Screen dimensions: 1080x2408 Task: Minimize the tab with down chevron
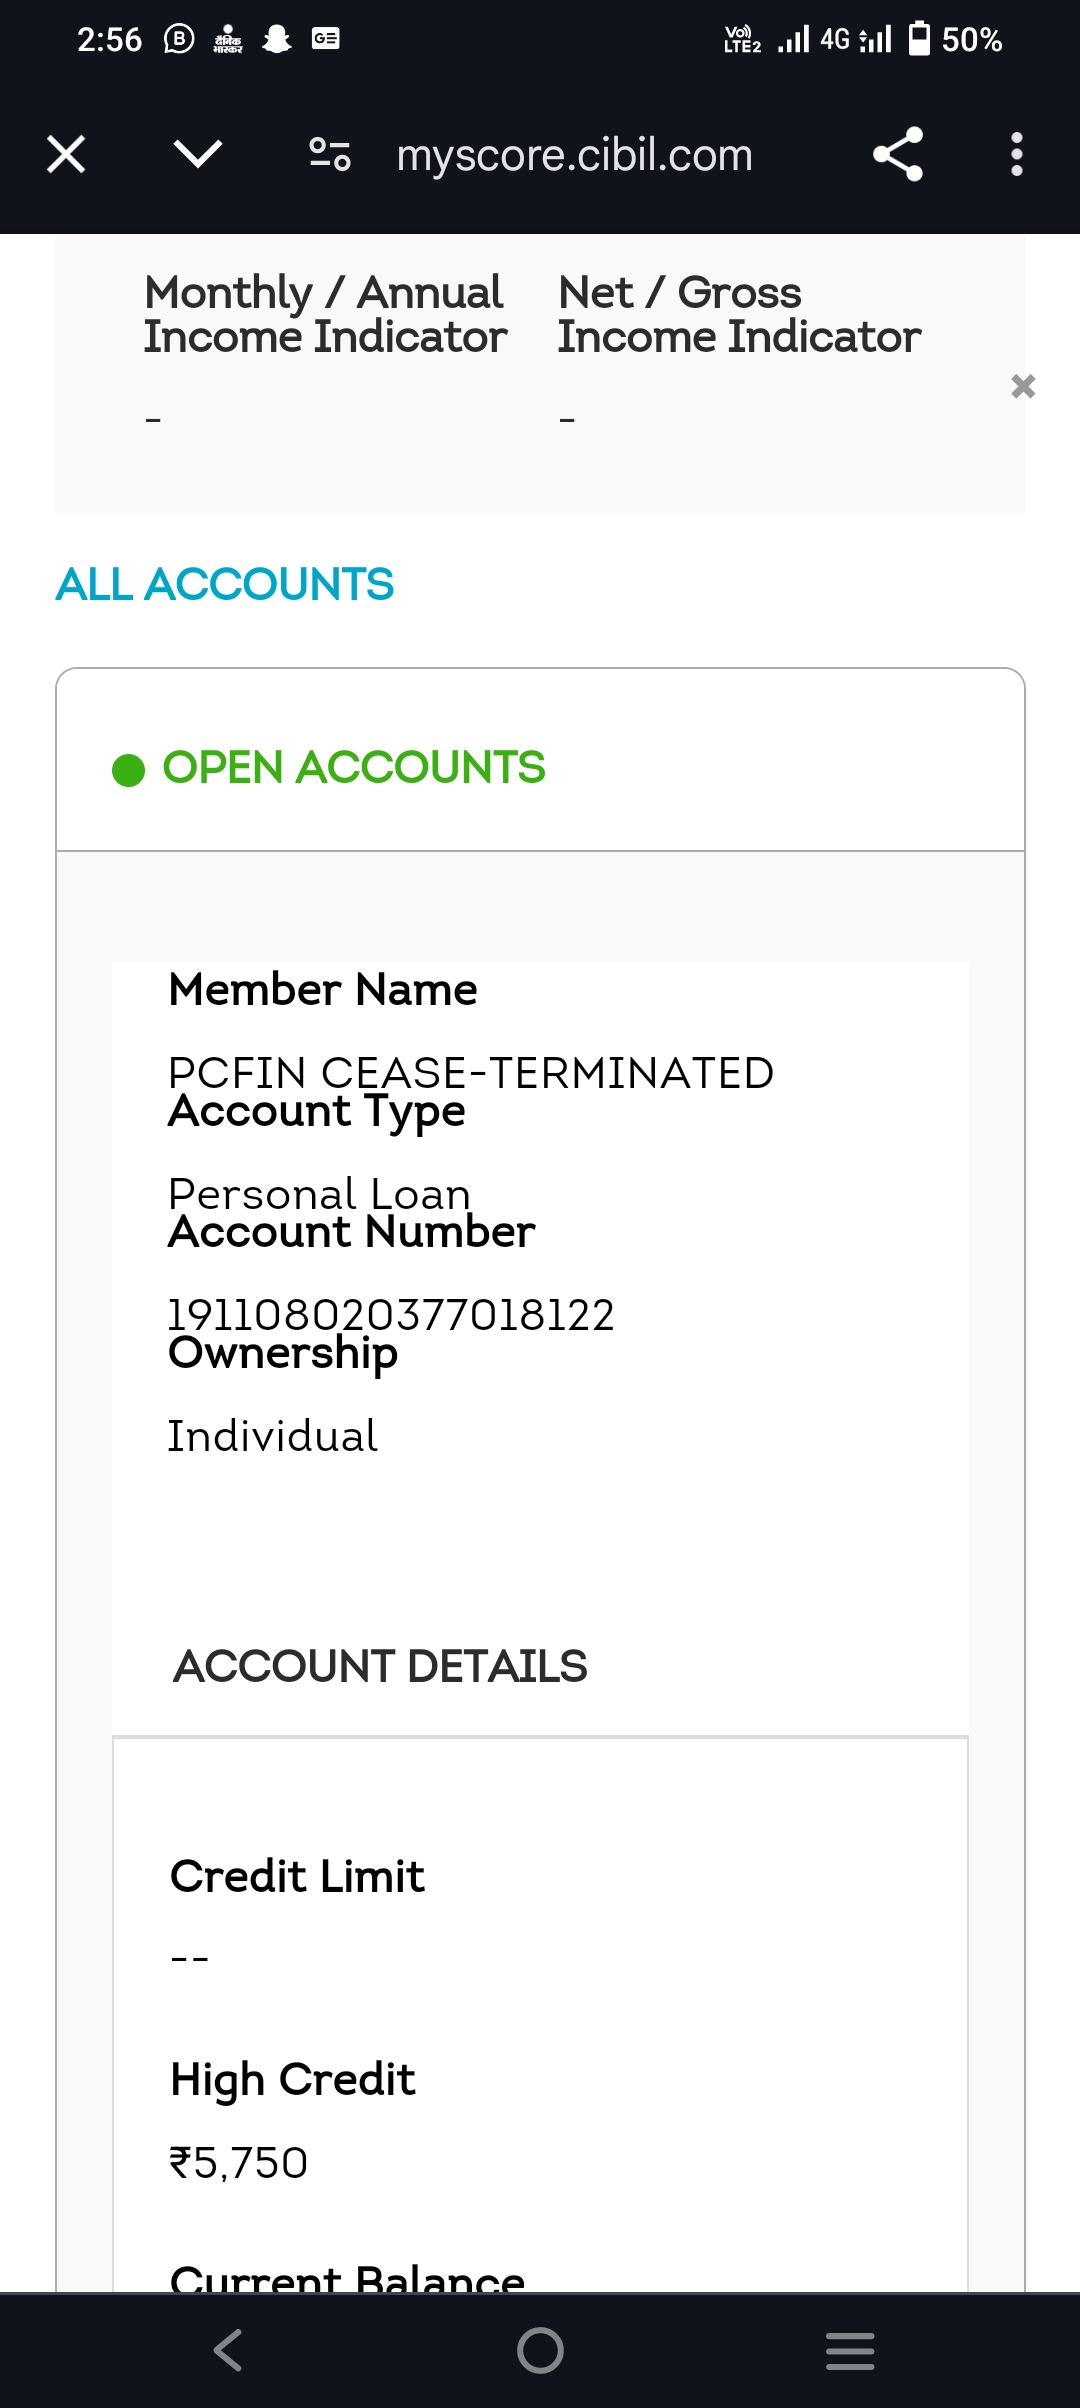(197, 155)
